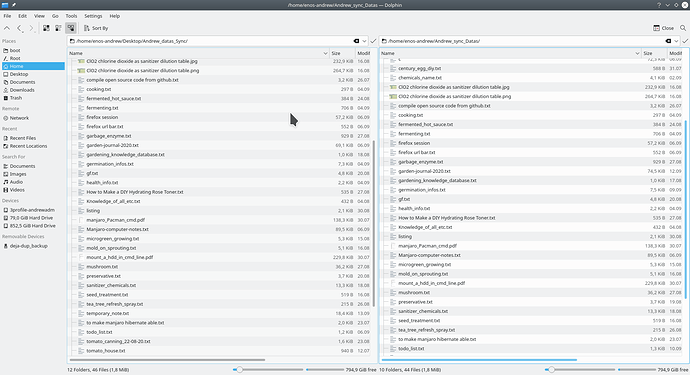Expand right pane location history dropdown
Screen dimensions: 690x375
click(676, 41)
